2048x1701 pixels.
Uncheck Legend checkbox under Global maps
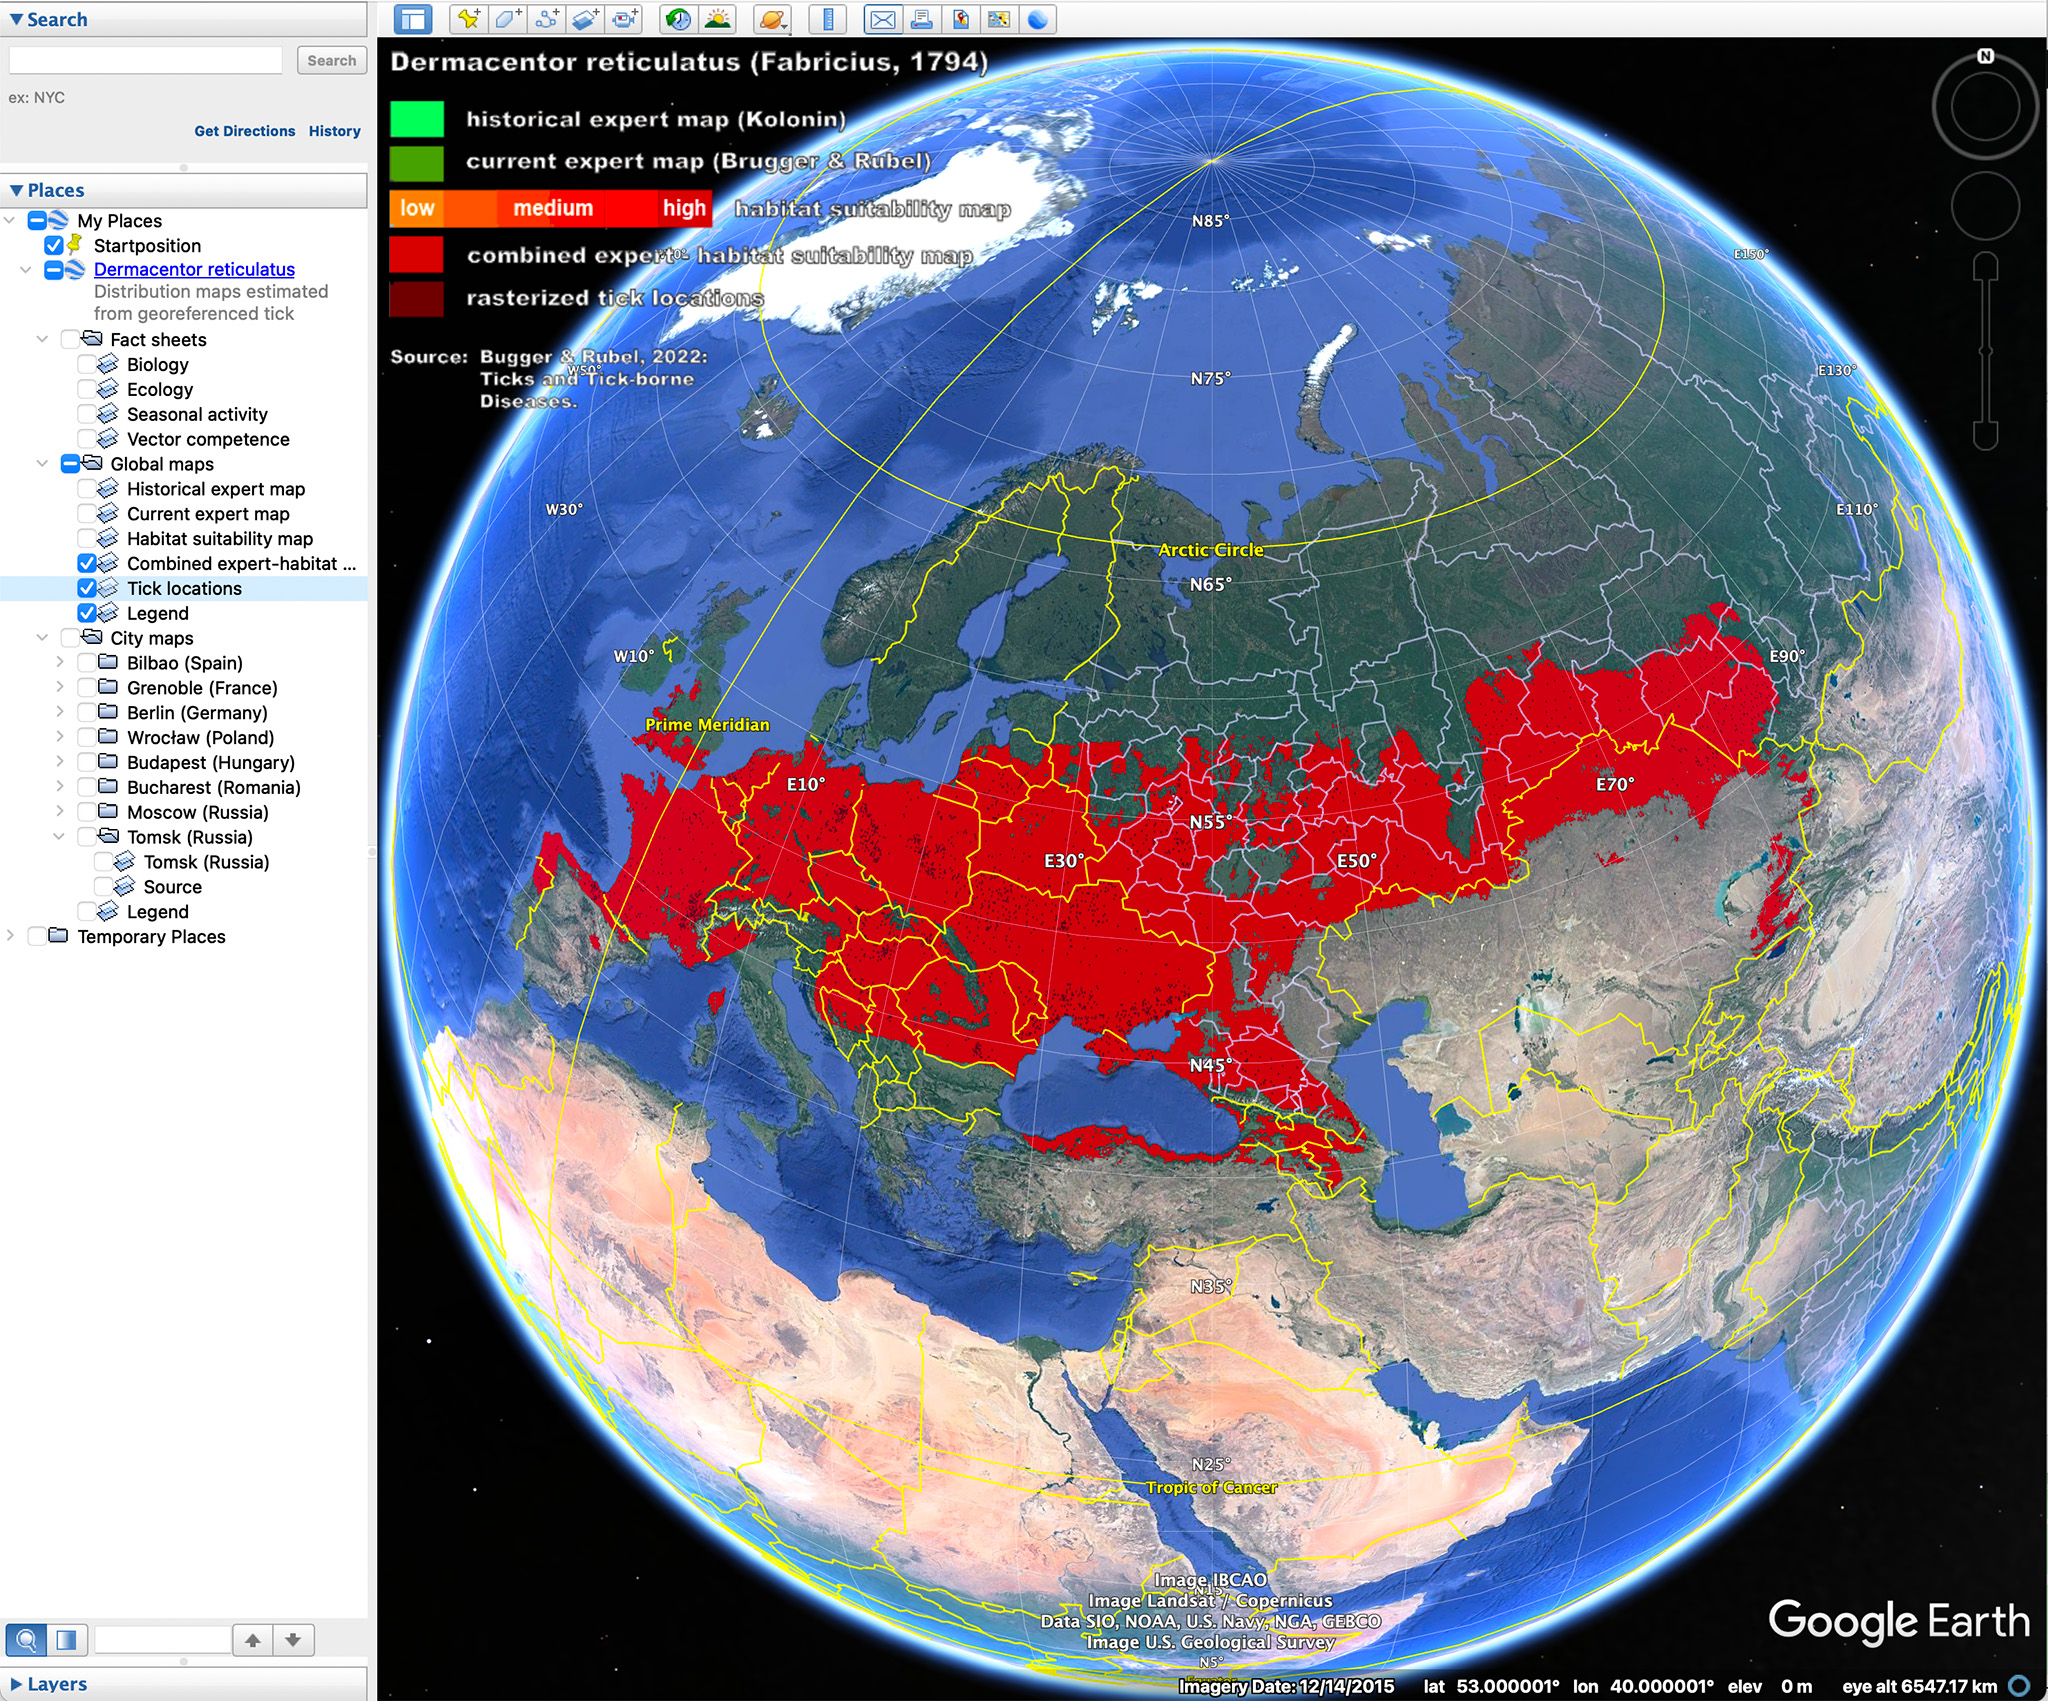tap(87, 613)
